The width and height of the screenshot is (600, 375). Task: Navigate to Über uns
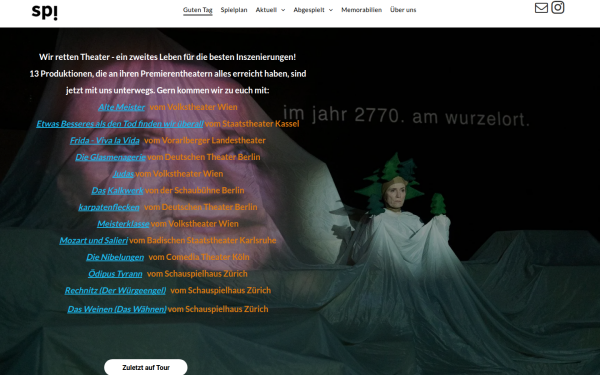point(403,10)
